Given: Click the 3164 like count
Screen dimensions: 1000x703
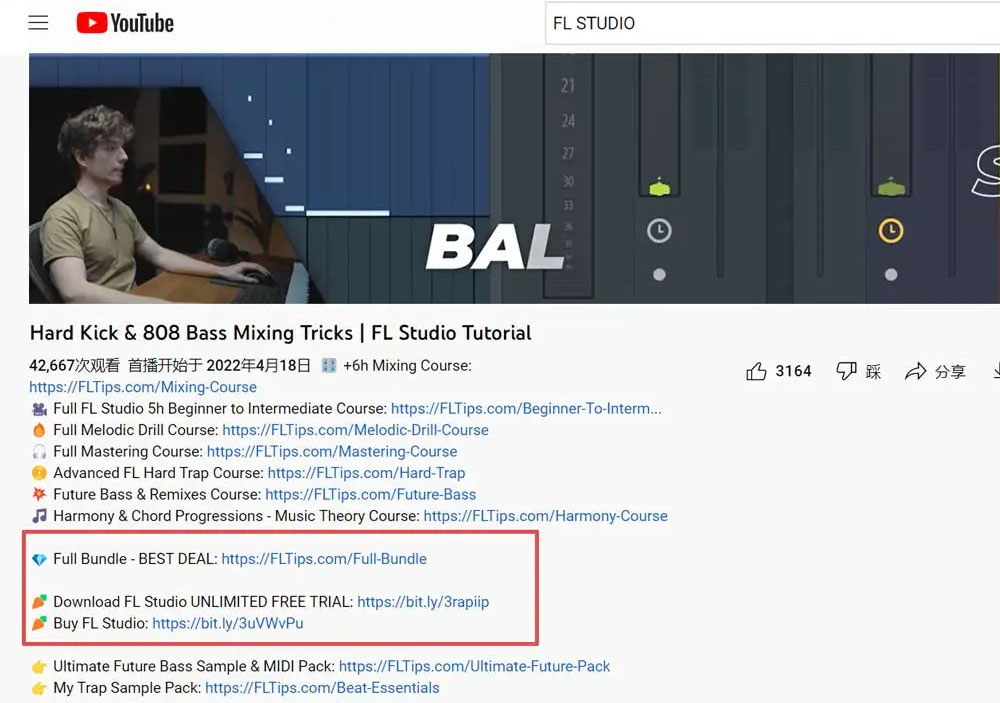Looking at the screenshot, I should [793, 371].
